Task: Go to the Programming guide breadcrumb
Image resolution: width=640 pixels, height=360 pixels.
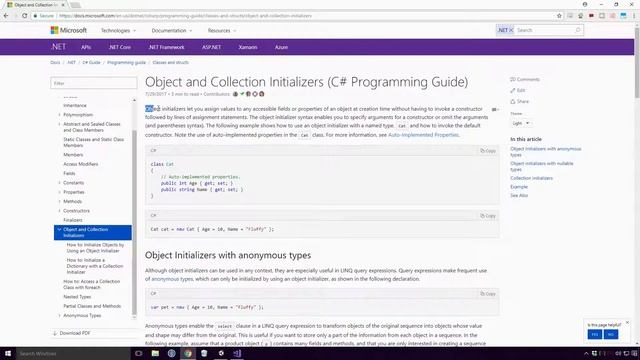Action: pyautogui.click(x=126, y=62)
